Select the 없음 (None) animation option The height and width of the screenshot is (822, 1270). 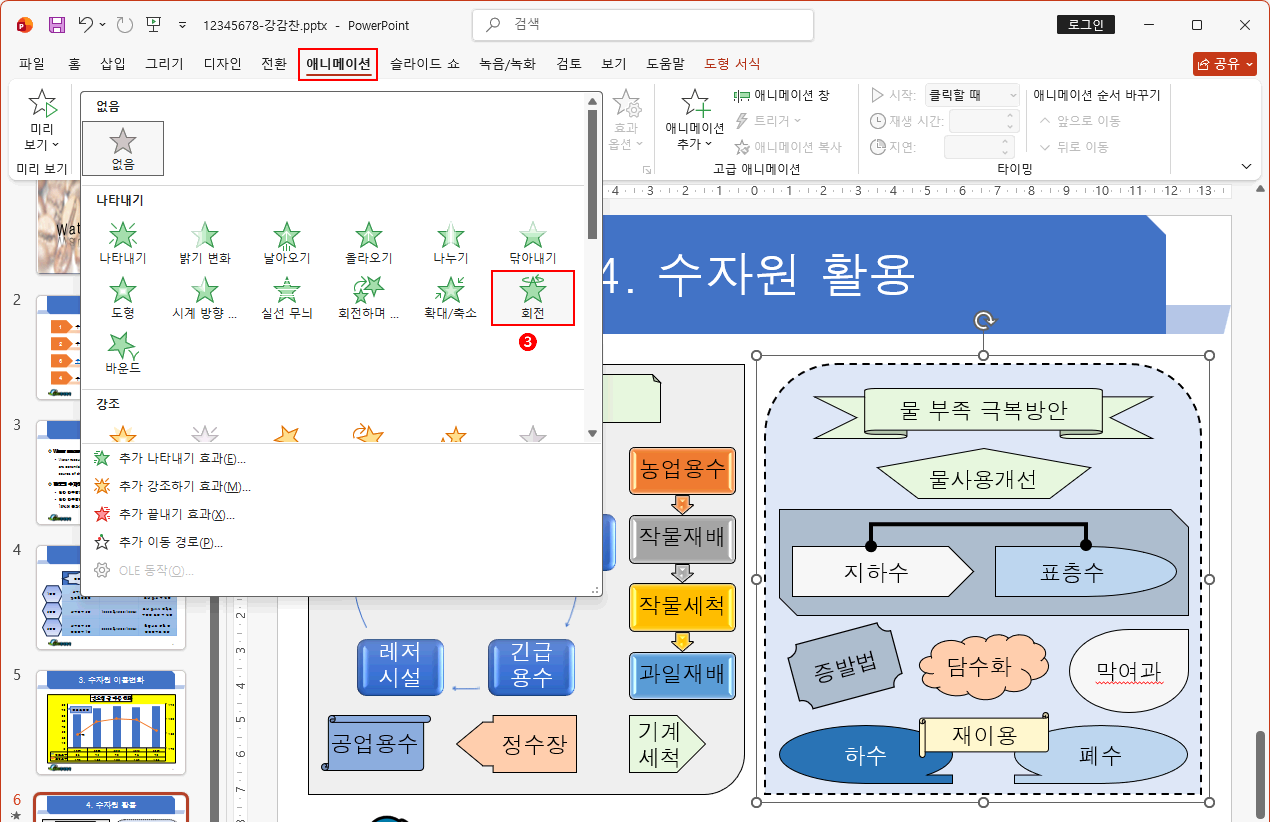122,147
